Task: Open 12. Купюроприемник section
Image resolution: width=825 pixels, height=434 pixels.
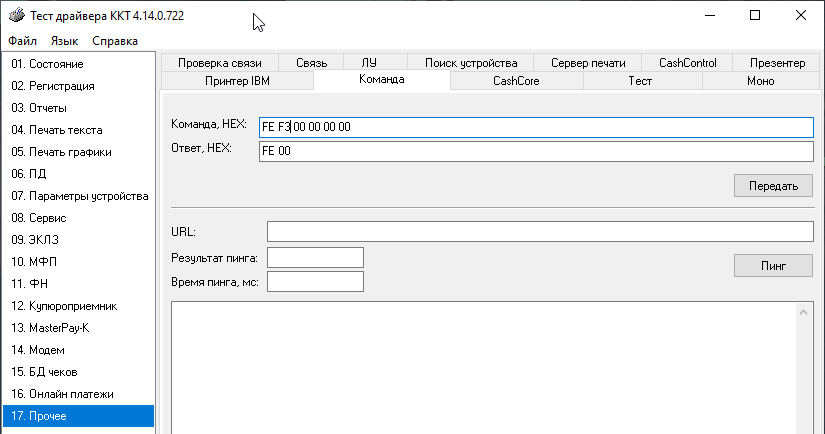Action: pyautogui.click(x=78, y=306)
